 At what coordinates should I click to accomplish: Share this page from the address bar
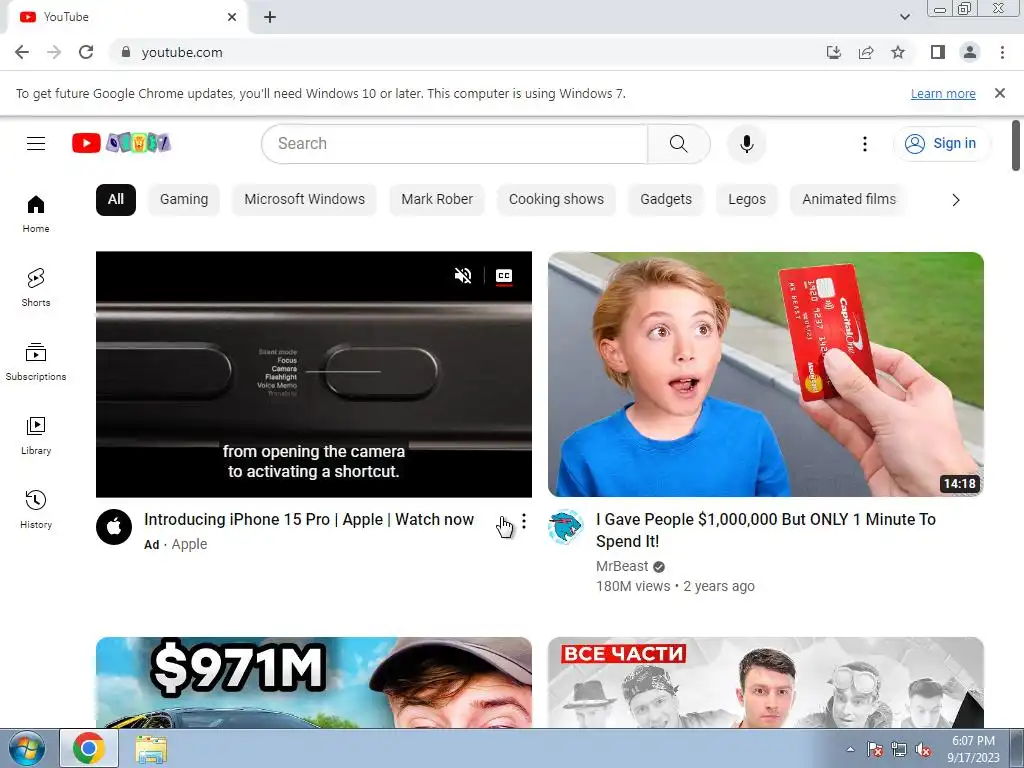(x=866, y=52)
